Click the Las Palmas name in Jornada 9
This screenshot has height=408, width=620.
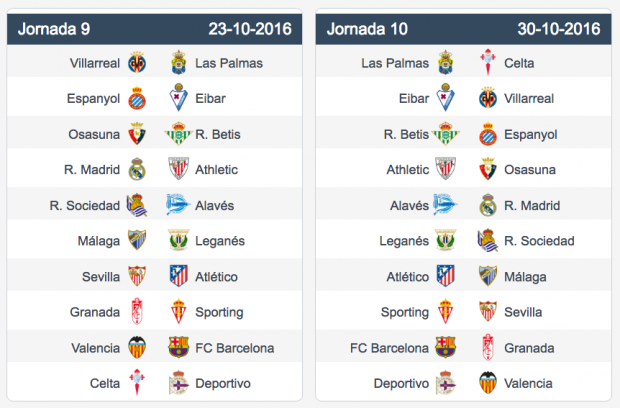[x=229, y=63]
